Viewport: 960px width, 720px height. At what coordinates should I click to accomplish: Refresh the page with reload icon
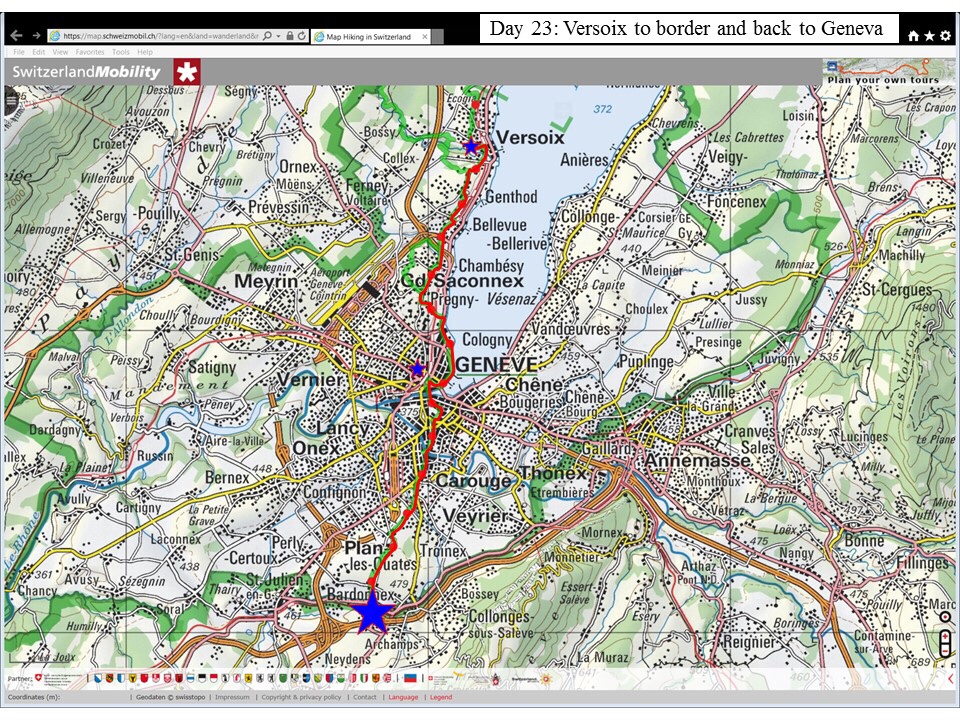point(301,36)
